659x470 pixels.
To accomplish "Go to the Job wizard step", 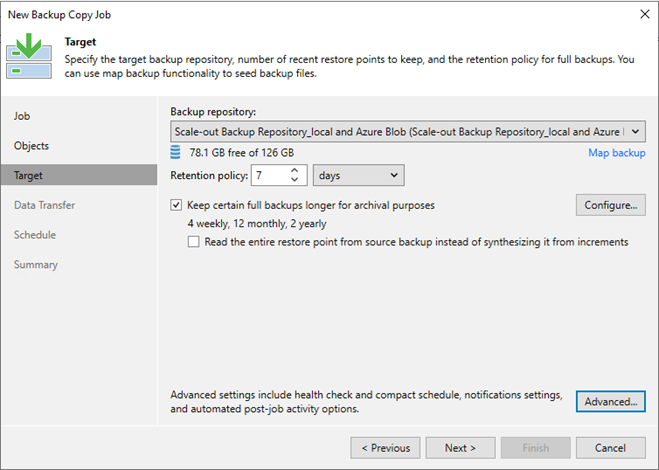I will tap(22, 116).
